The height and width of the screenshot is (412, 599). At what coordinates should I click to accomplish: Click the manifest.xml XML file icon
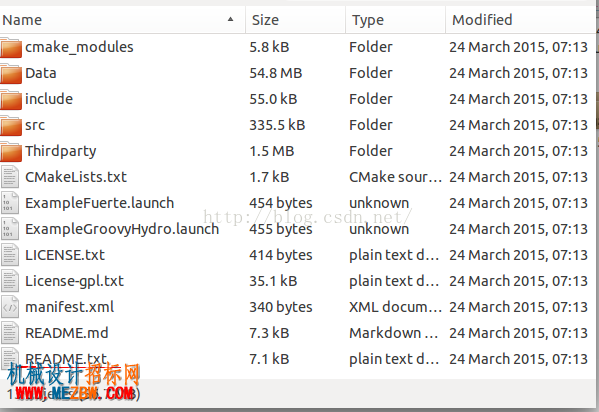point(10,307)
